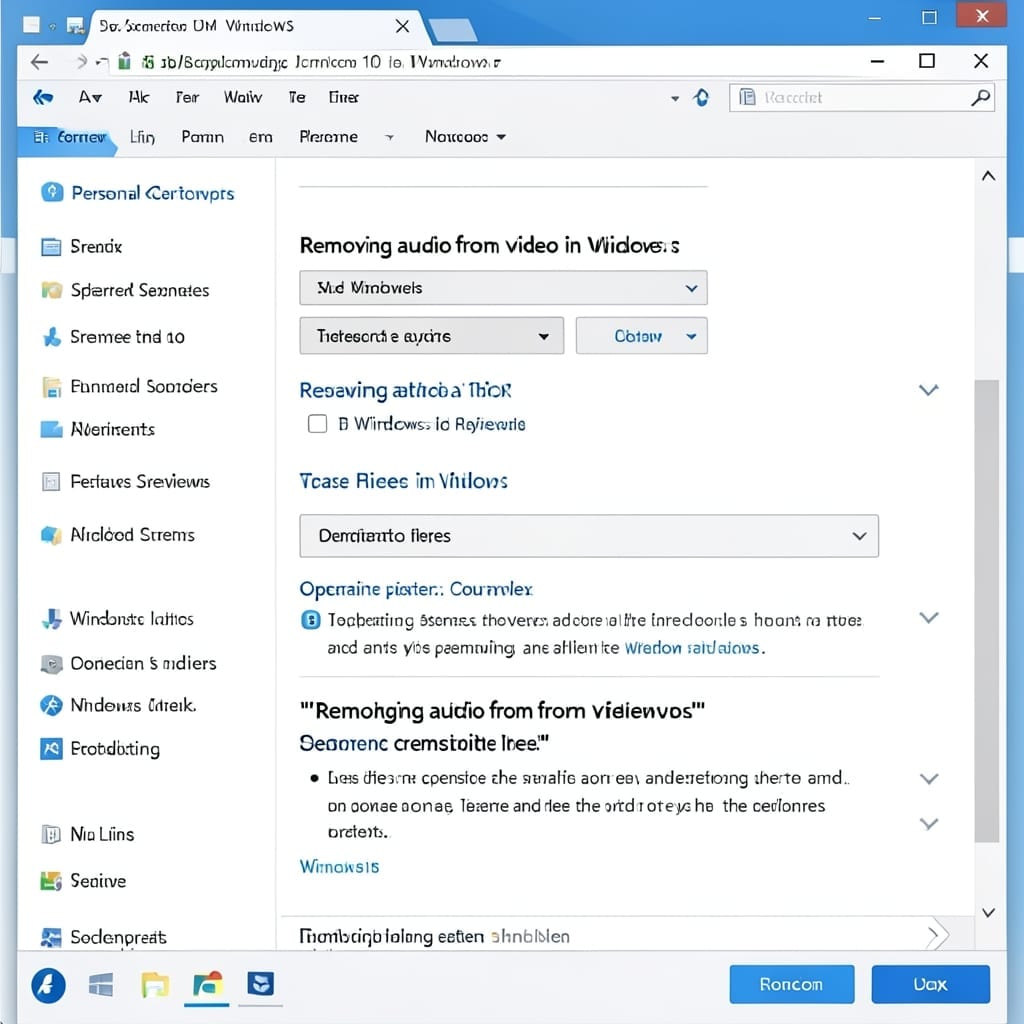Click the Ferlaes Sreviews icon

(51, 482)
